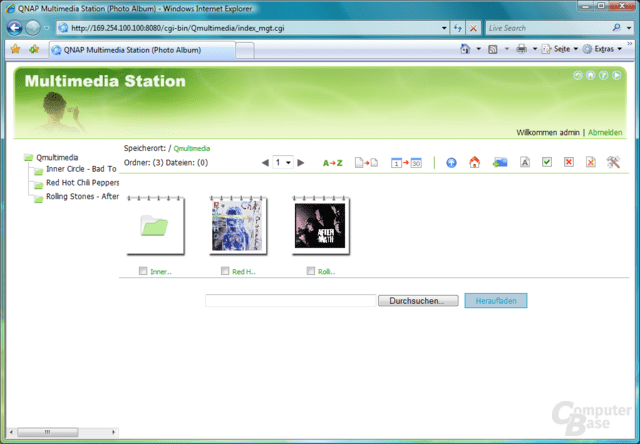This screenshot has height=444, width=640.
Task: Select Qmultimedia root in folder tree
Action: tap(57, 158)
